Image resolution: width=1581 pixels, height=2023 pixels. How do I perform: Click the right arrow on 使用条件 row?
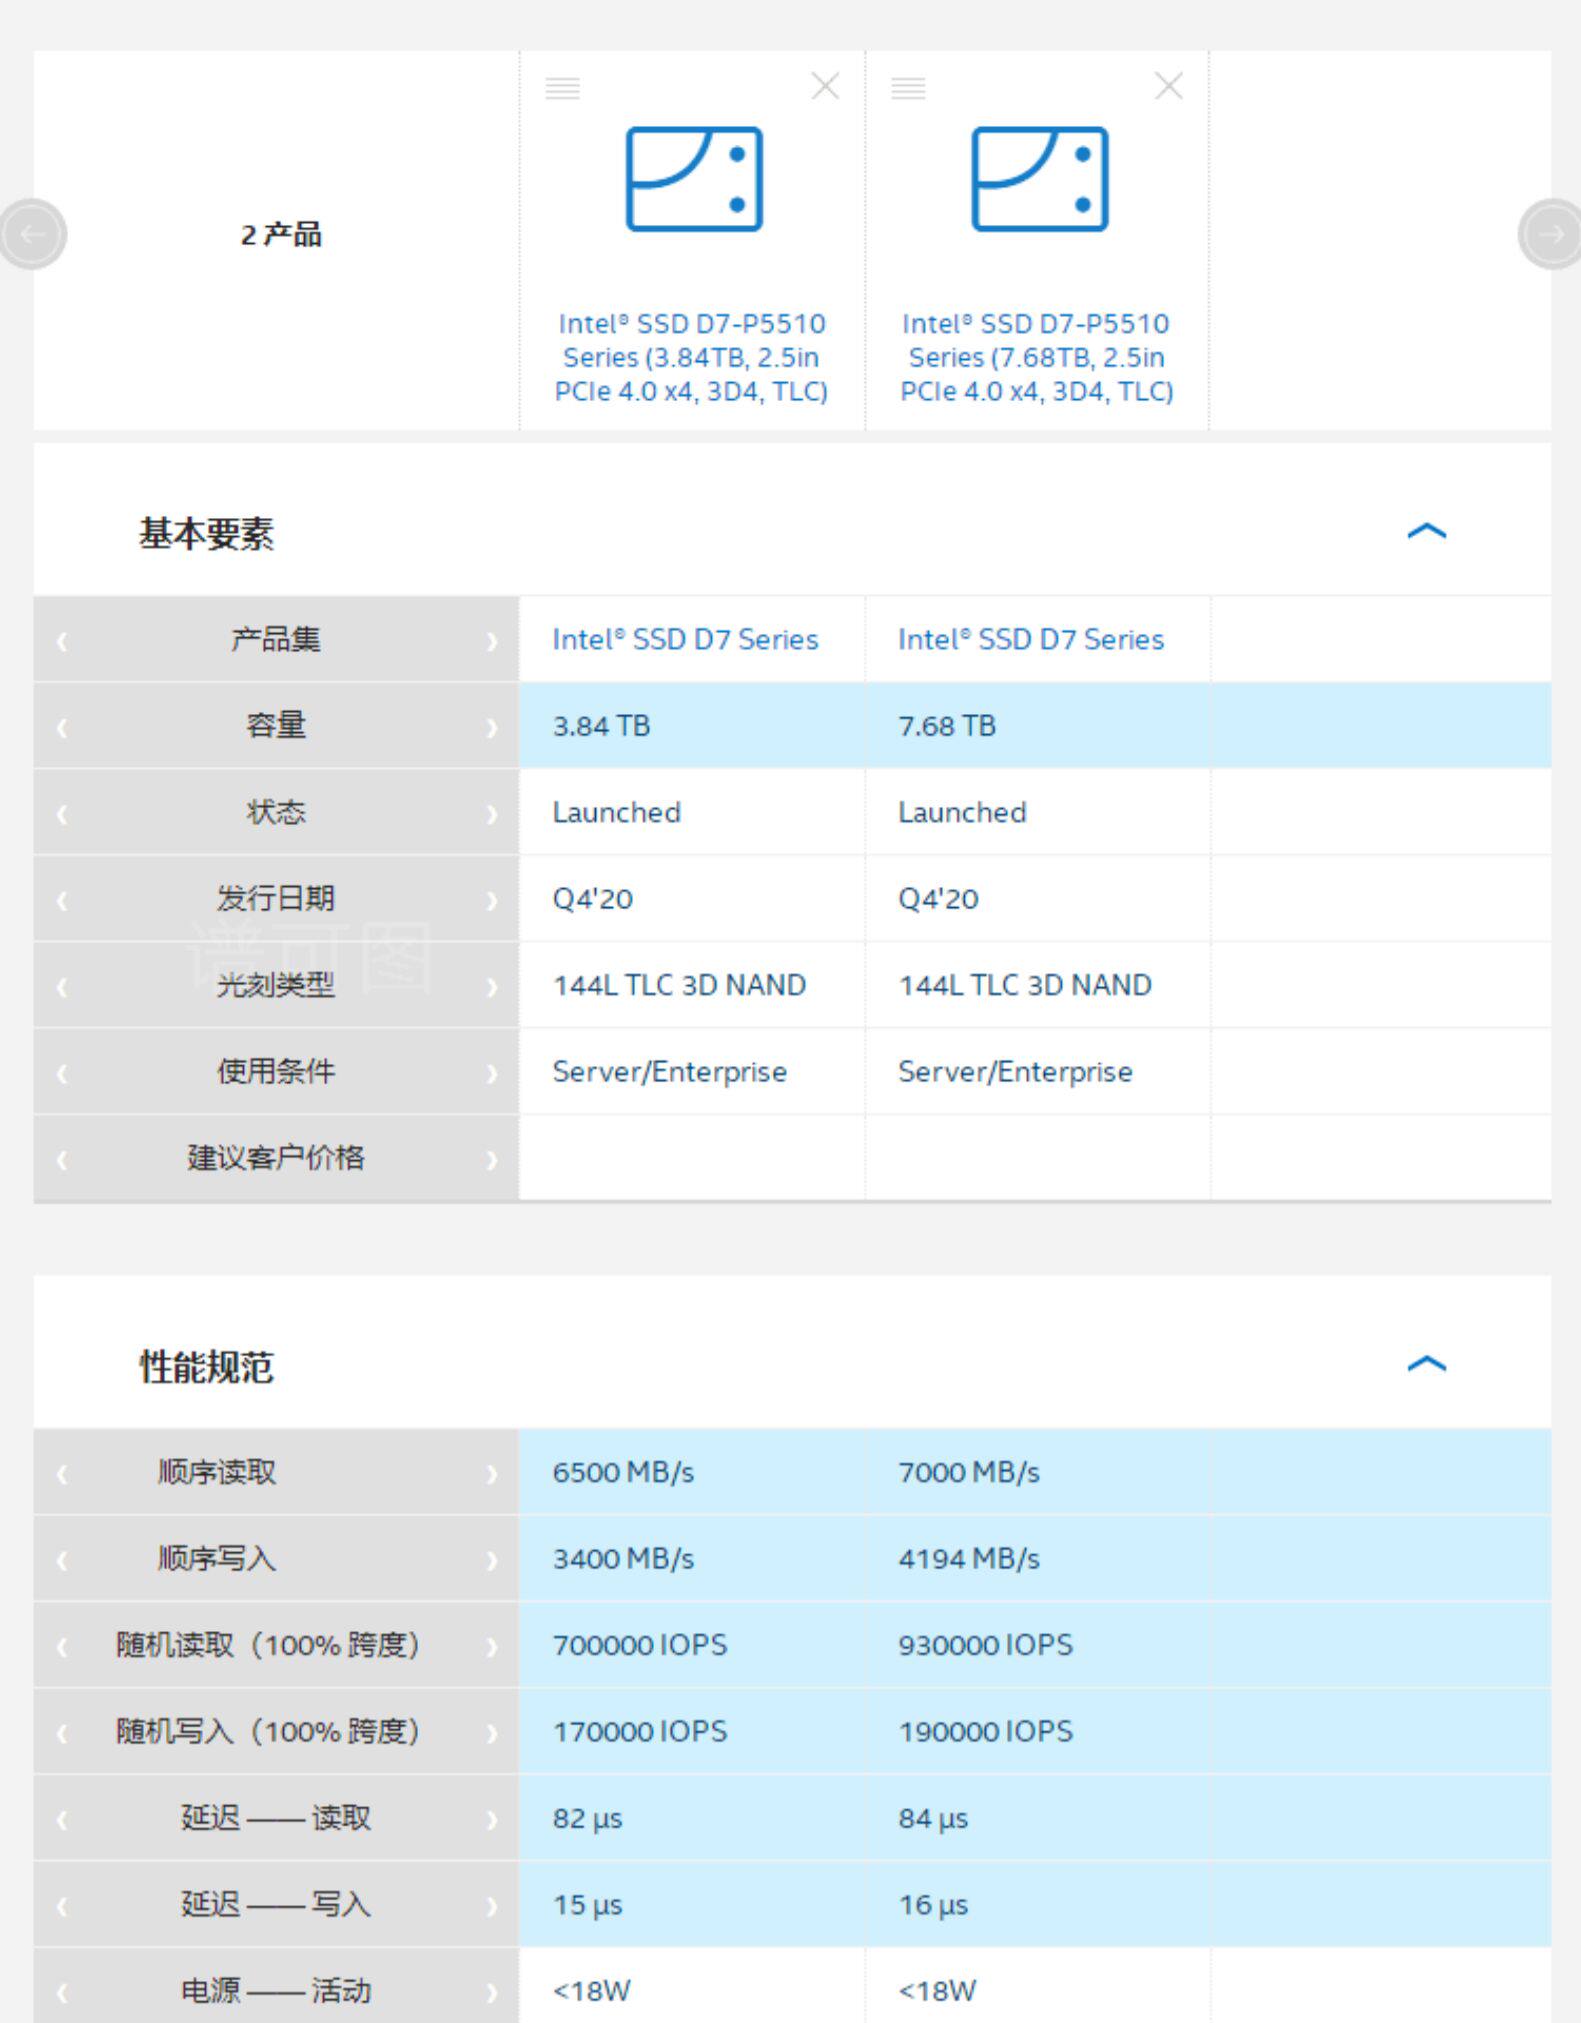492,1073
